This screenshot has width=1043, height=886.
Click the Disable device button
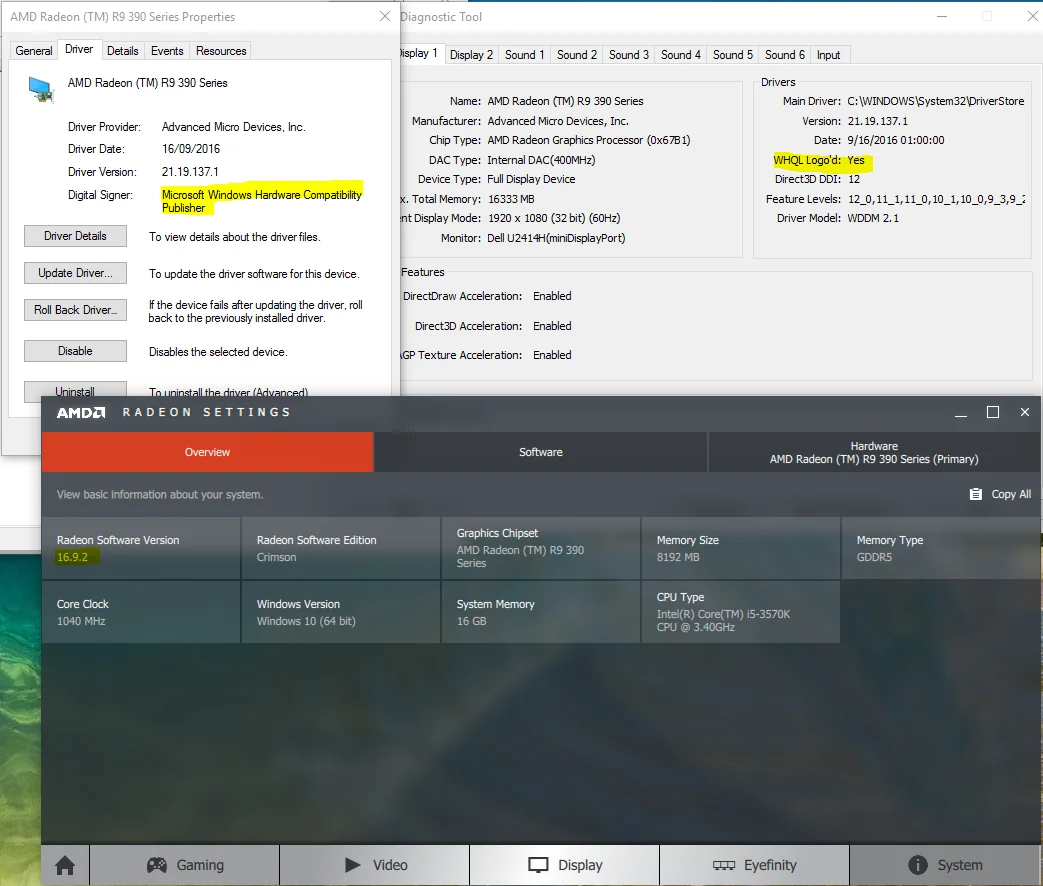pos(75,351)
